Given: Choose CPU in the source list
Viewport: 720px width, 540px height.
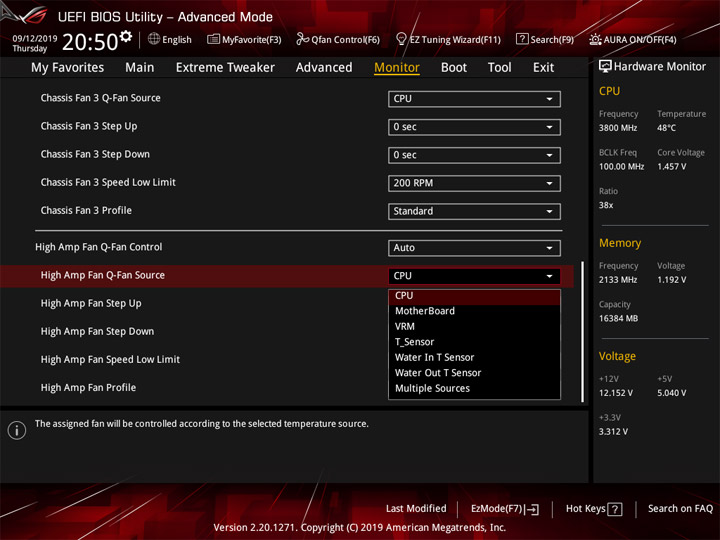Looking at the screenshot, I should click(474, 296).
